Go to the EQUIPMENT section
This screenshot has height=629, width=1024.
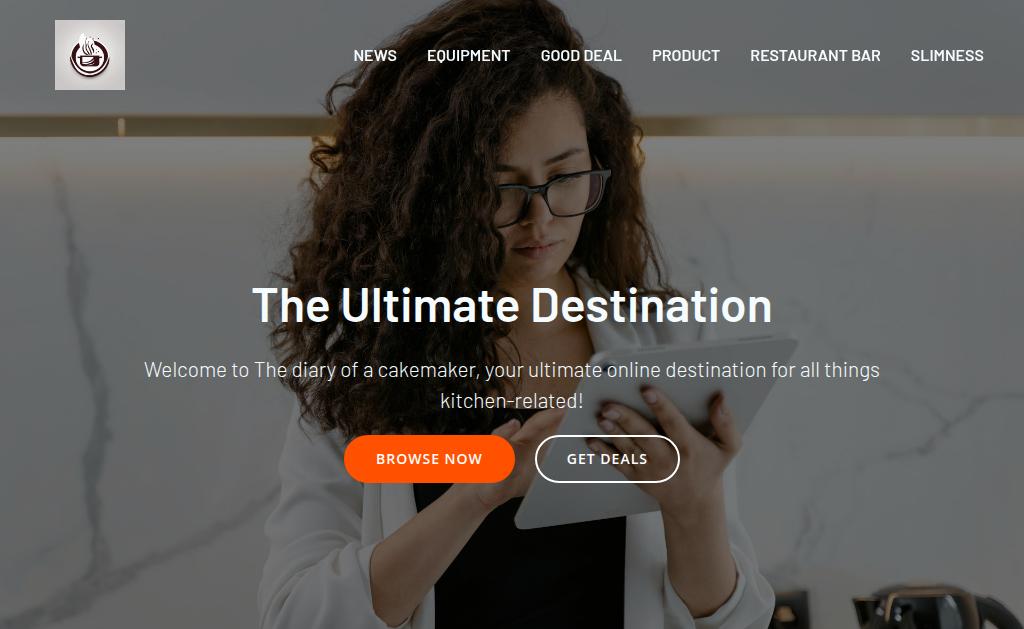[468, 56]
